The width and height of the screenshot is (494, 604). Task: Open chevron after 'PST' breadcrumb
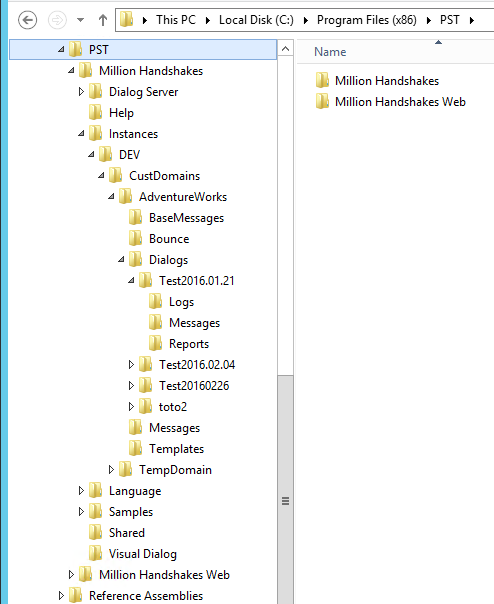(472, 20)
